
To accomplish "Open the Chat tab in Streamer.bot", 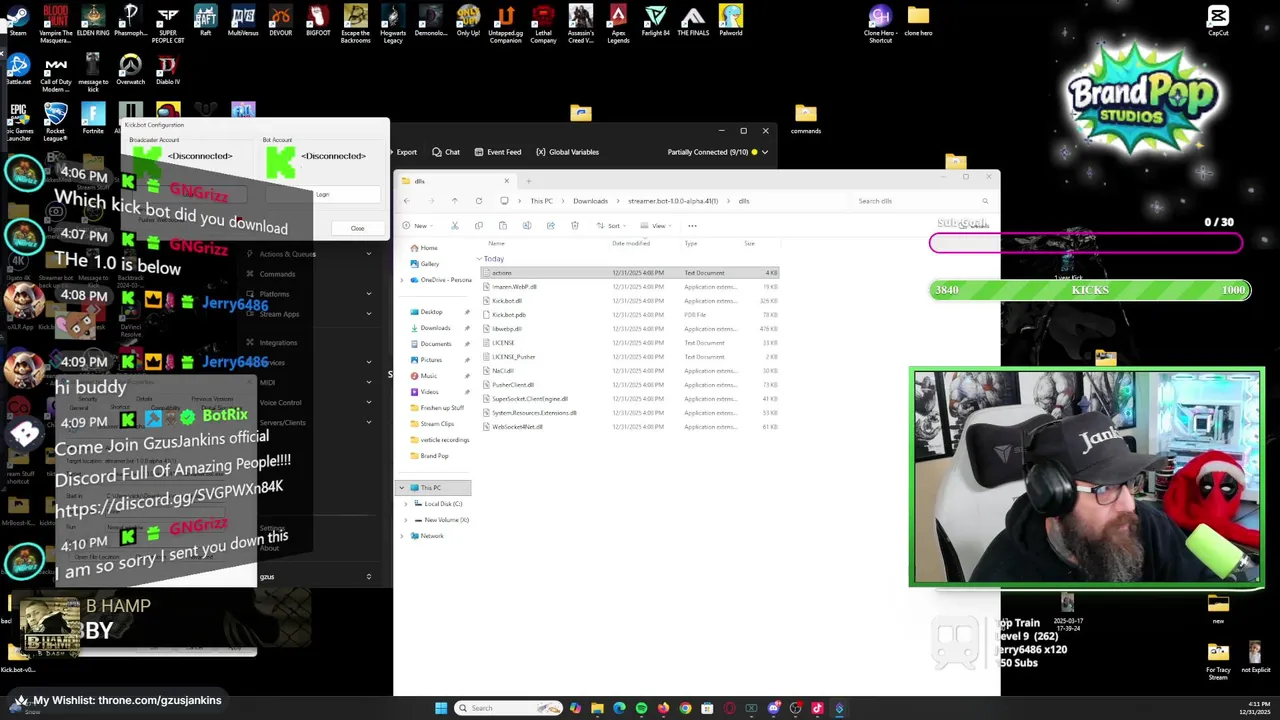I will click(x=446, y=152).
